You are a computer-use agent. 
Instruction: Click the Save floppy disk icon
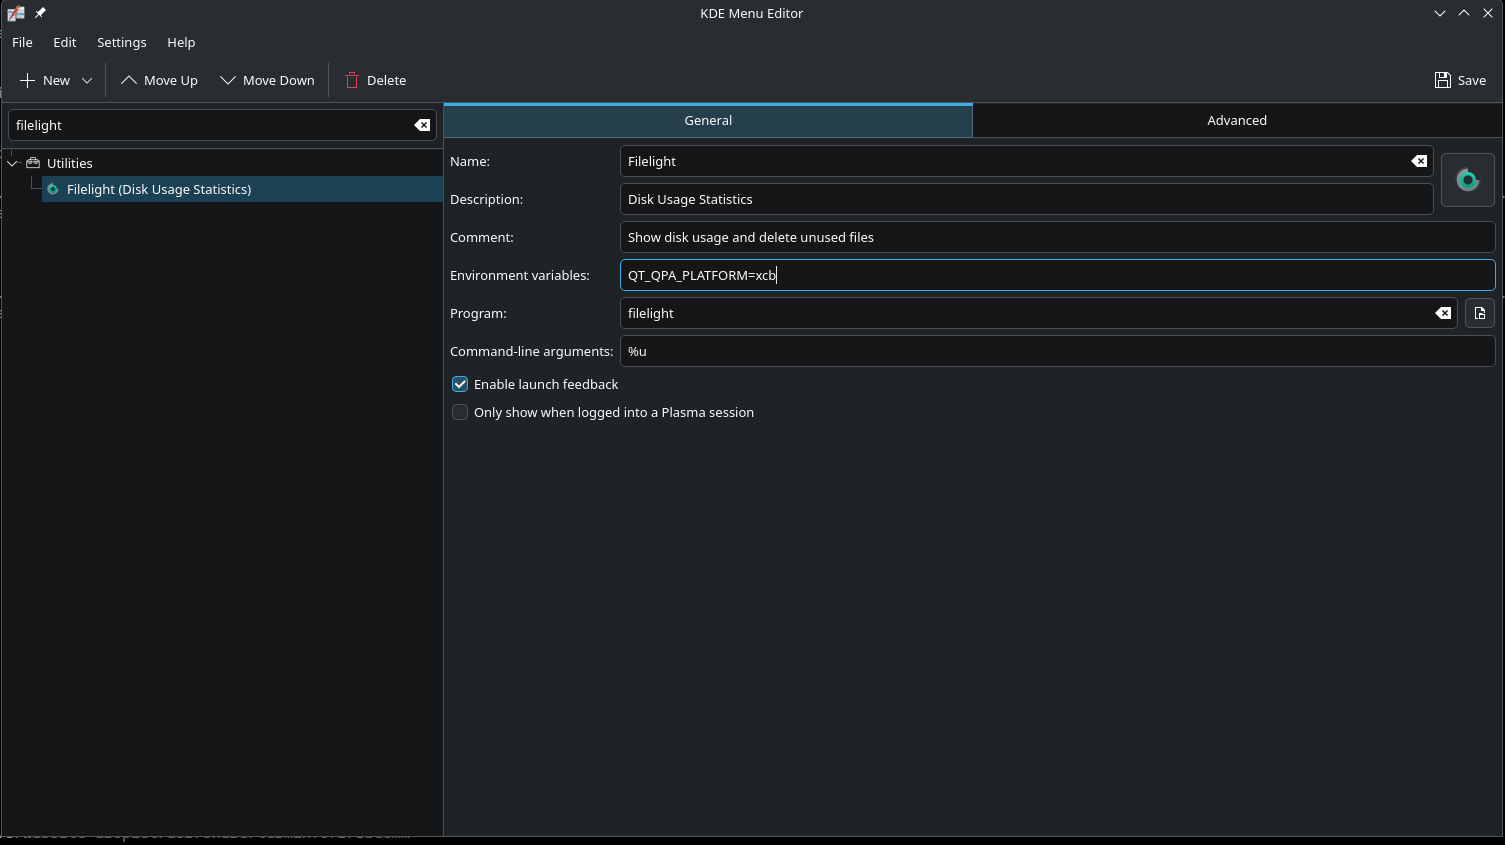[1443, 80]
